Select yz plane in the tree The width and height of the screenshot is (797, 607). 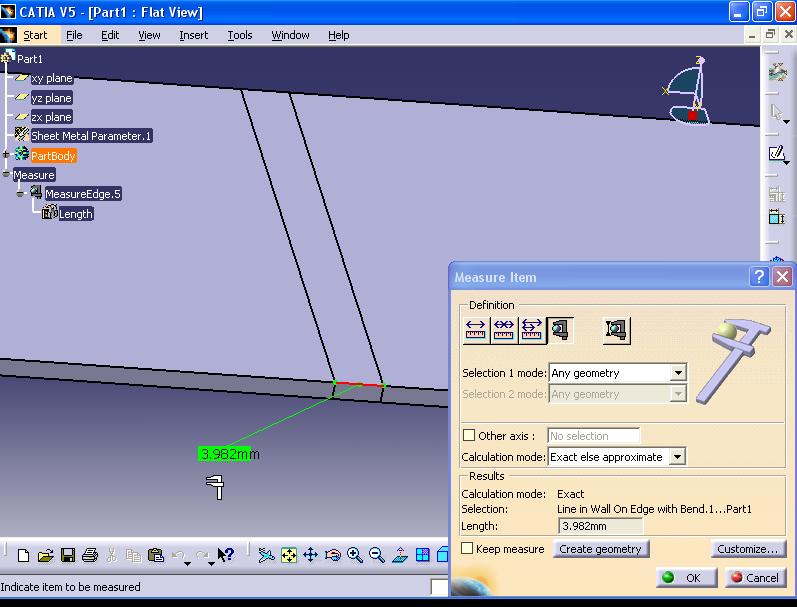pos(51,98)
